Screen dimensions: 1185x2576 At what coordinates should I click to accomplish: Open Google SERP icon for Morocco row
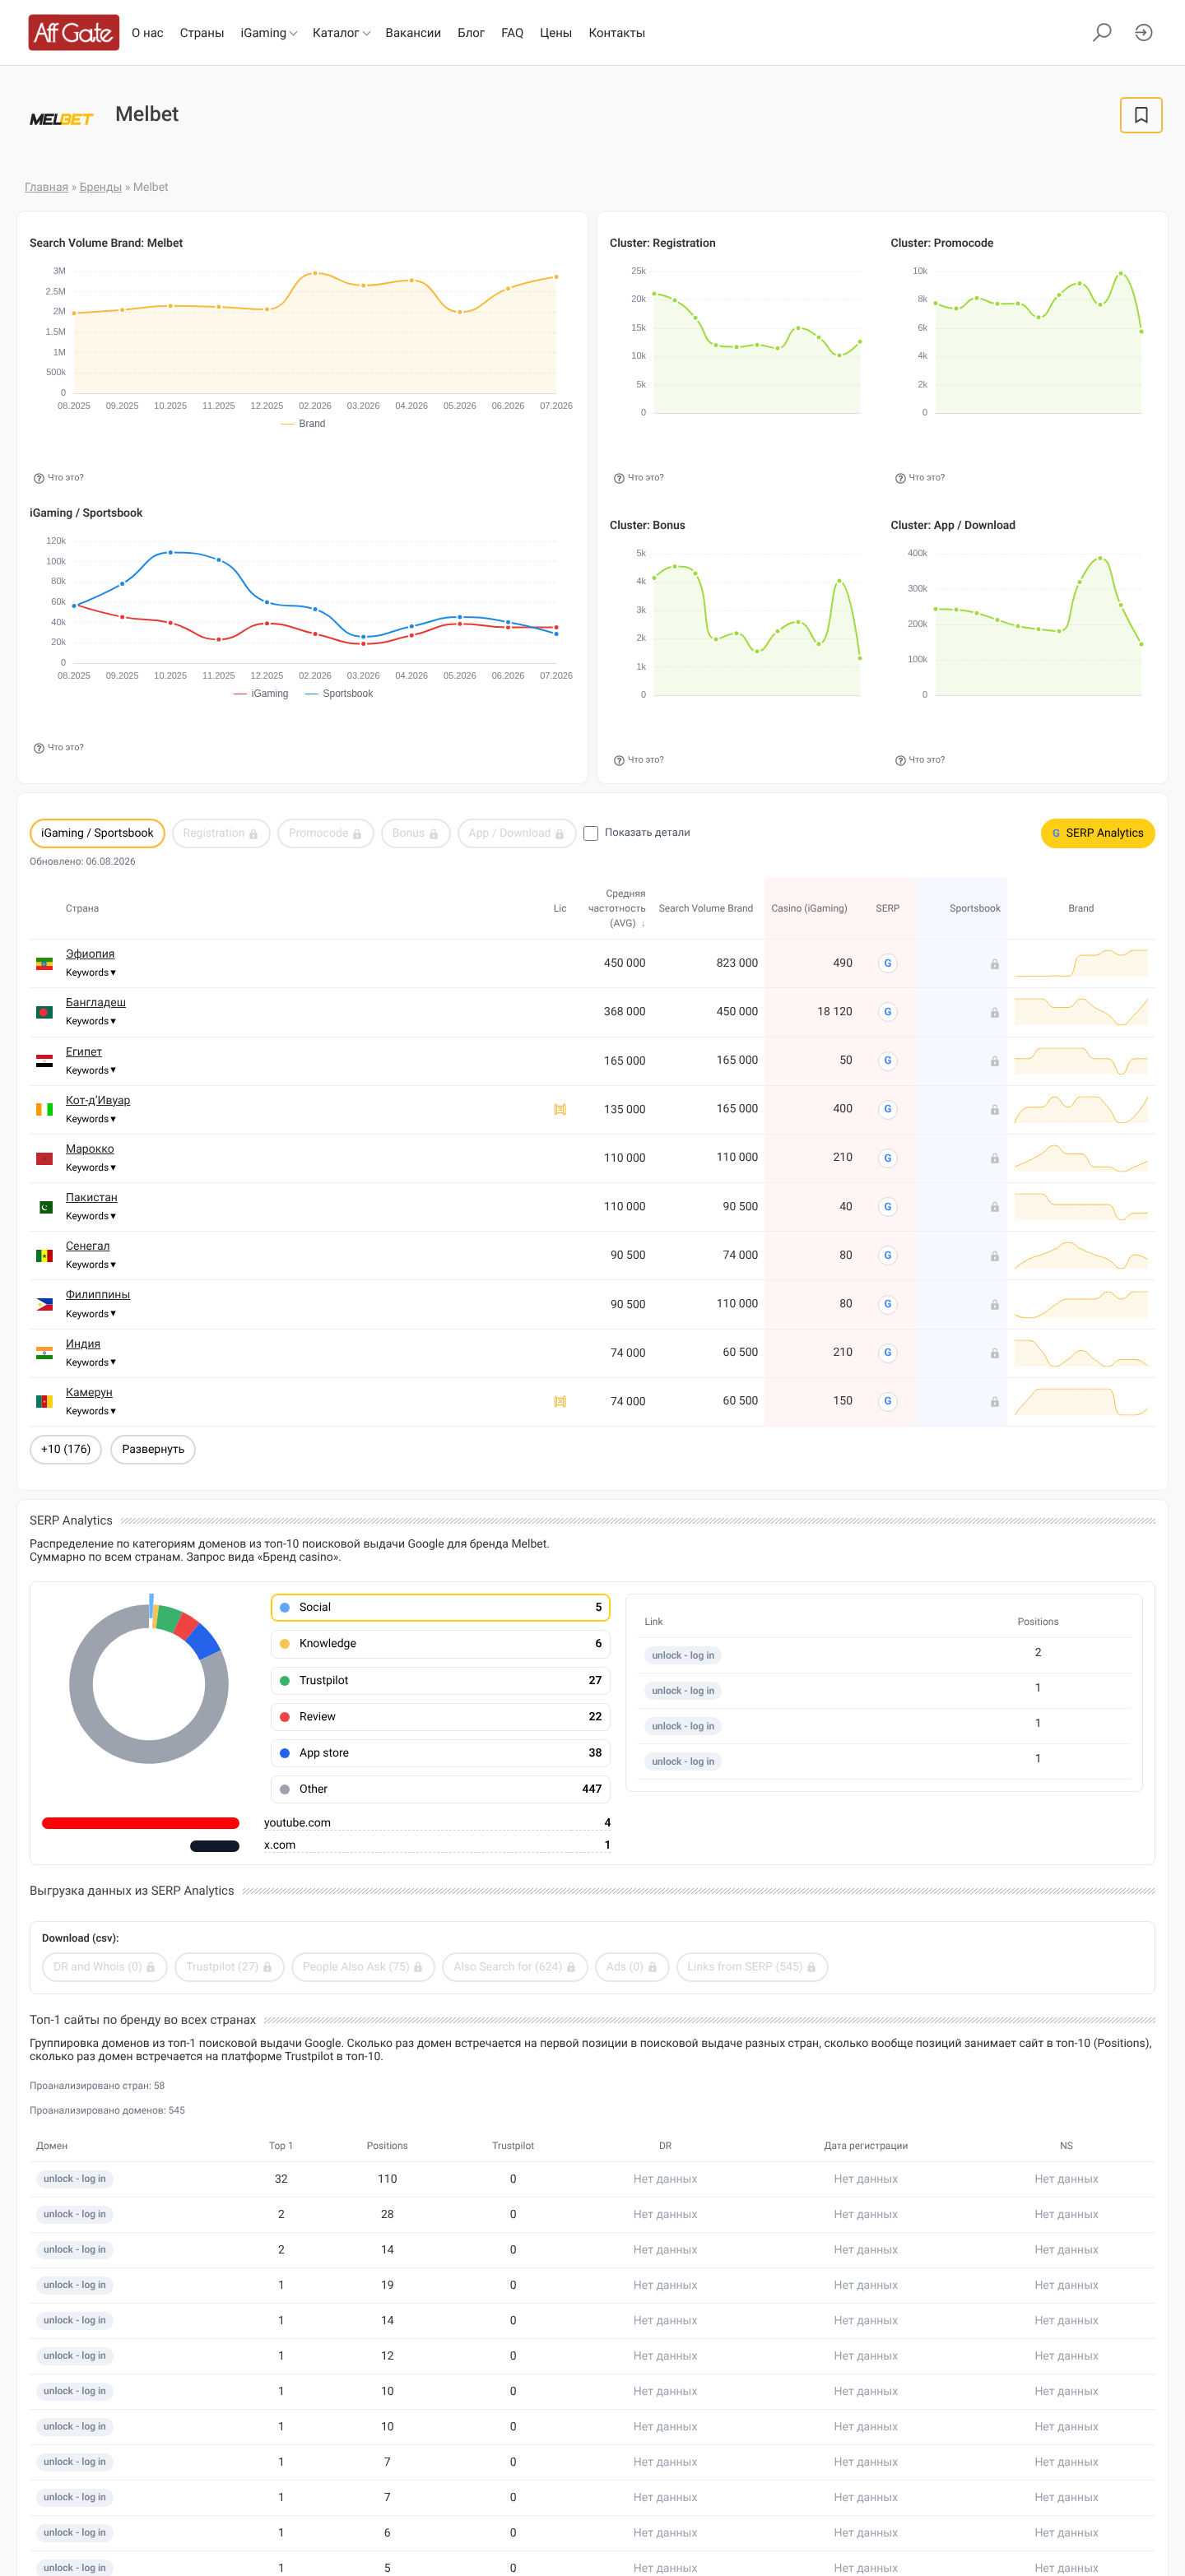887,1158
